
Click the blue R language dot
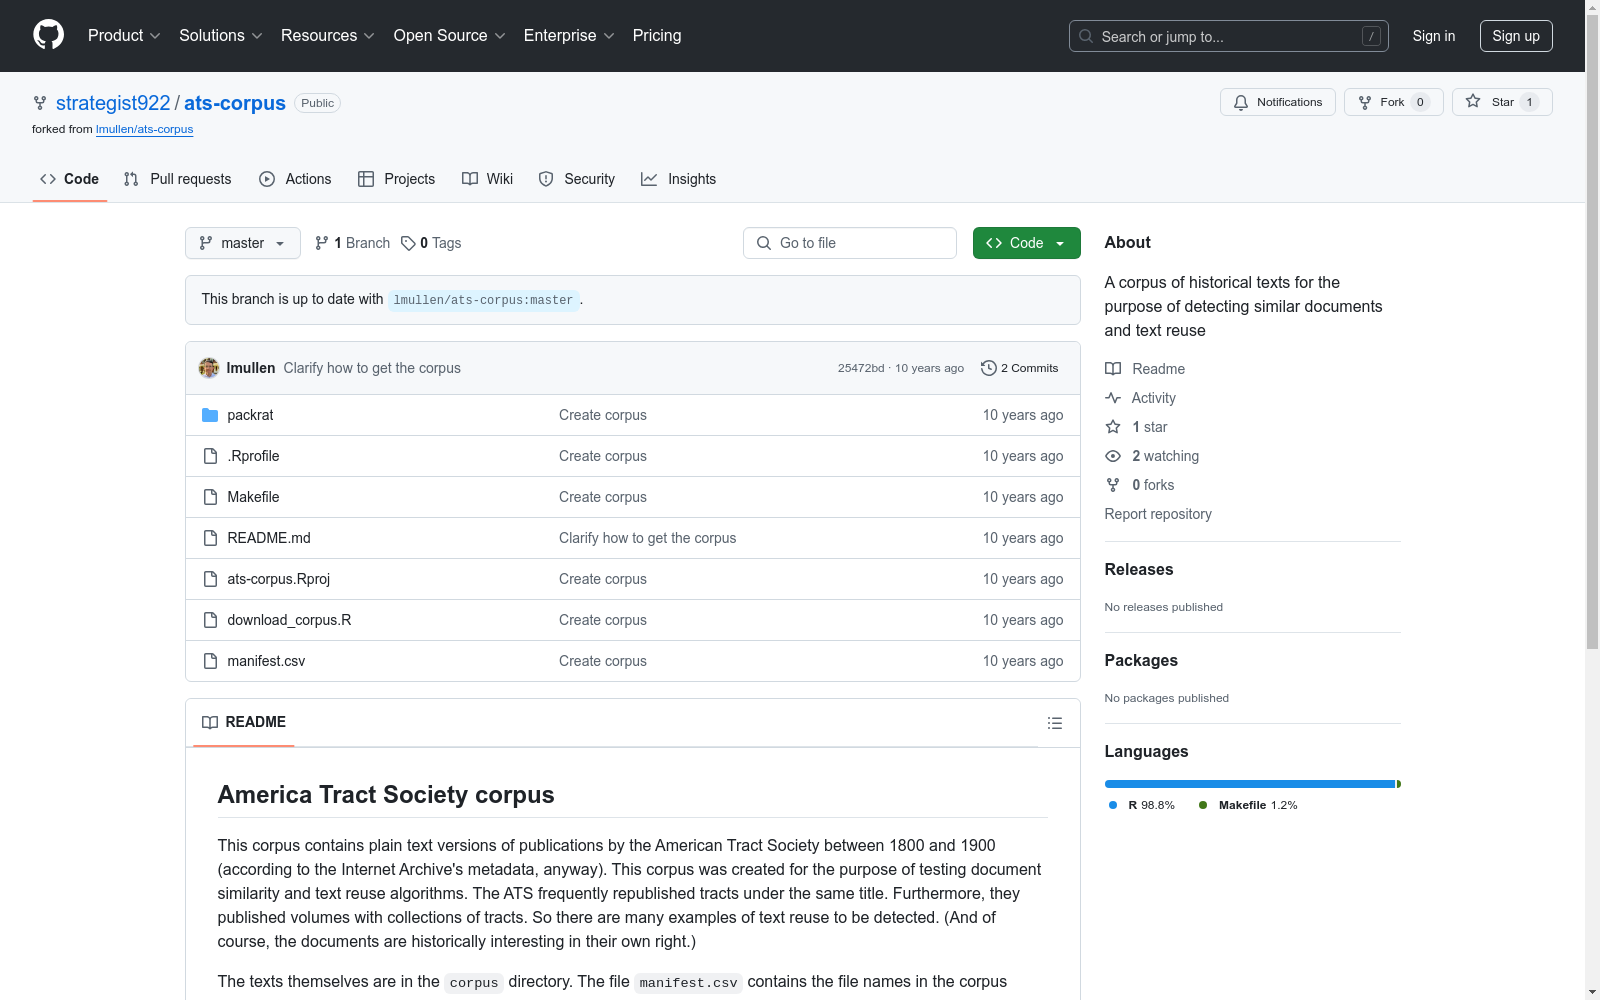pyautogui.click(x=1113, y=805)
